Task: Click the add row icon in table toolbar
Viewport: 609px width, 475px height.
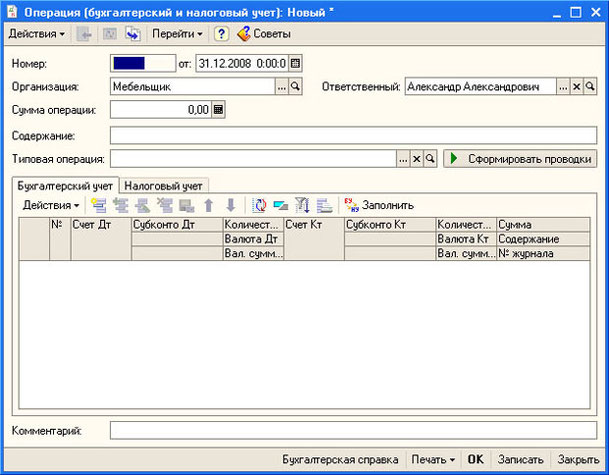Action: pyautogui.click(x=98, y=205)
